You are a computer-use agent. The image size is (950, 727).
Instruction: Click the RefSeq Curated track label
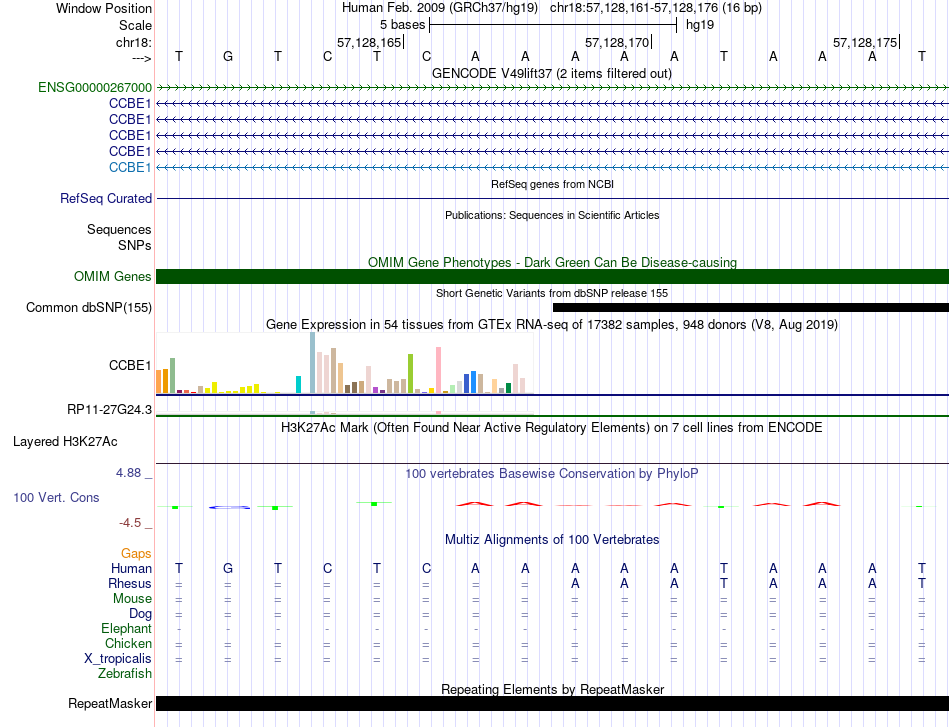106,198
